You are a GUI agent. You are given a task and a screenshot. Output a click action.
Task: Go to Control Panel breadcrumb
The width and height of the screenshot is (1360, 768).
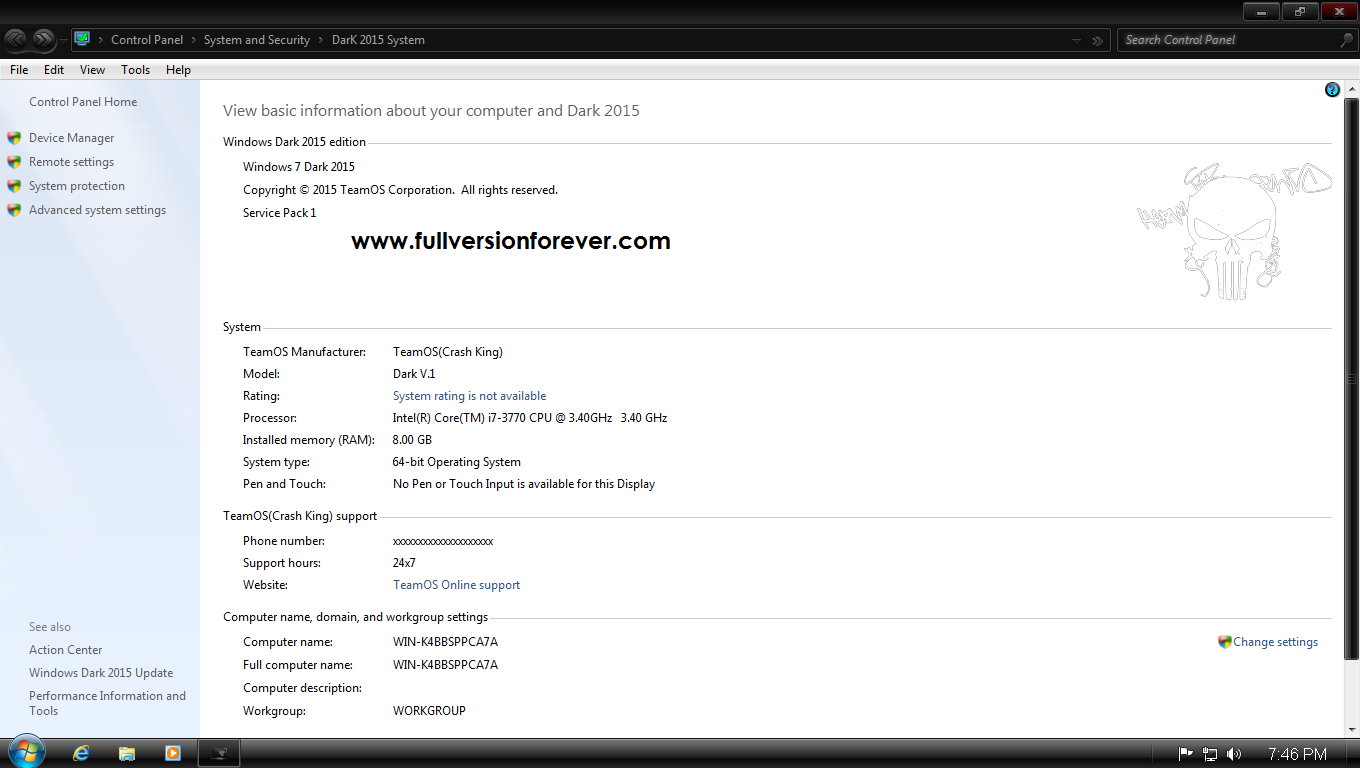(x=147, y=40)
